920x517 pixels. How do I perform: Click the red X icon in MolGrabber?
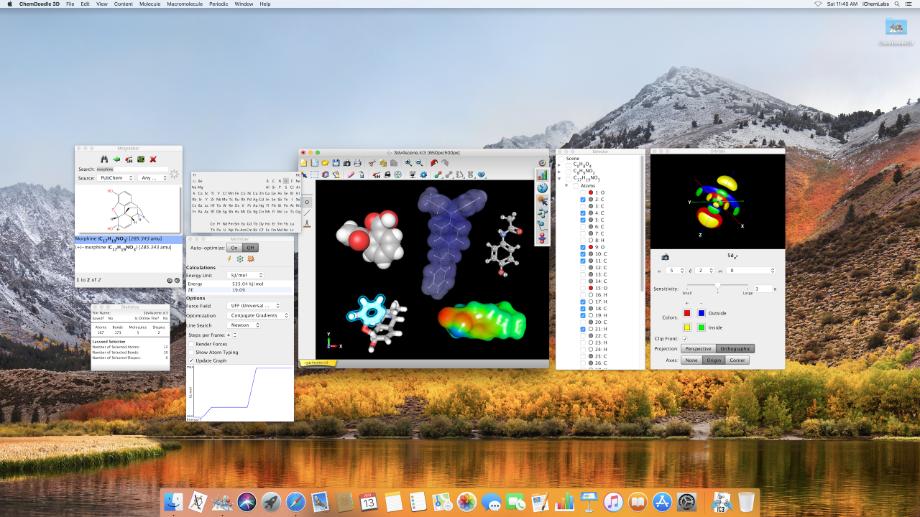coord(153,159)
